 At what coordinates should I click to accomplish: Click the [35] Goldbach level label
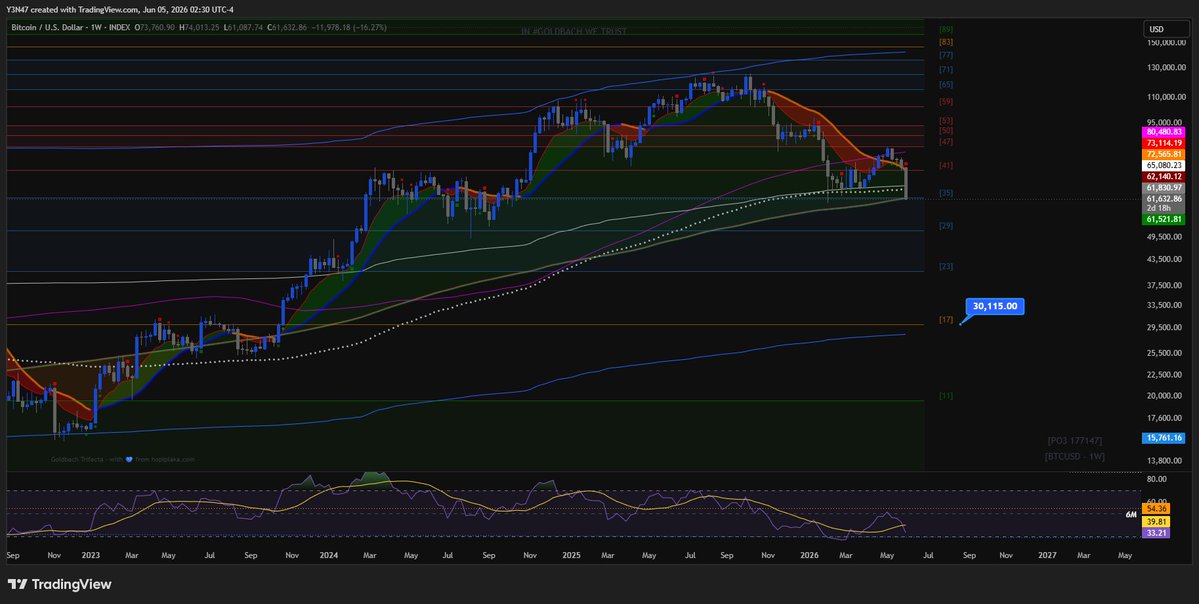pos(945,193)
